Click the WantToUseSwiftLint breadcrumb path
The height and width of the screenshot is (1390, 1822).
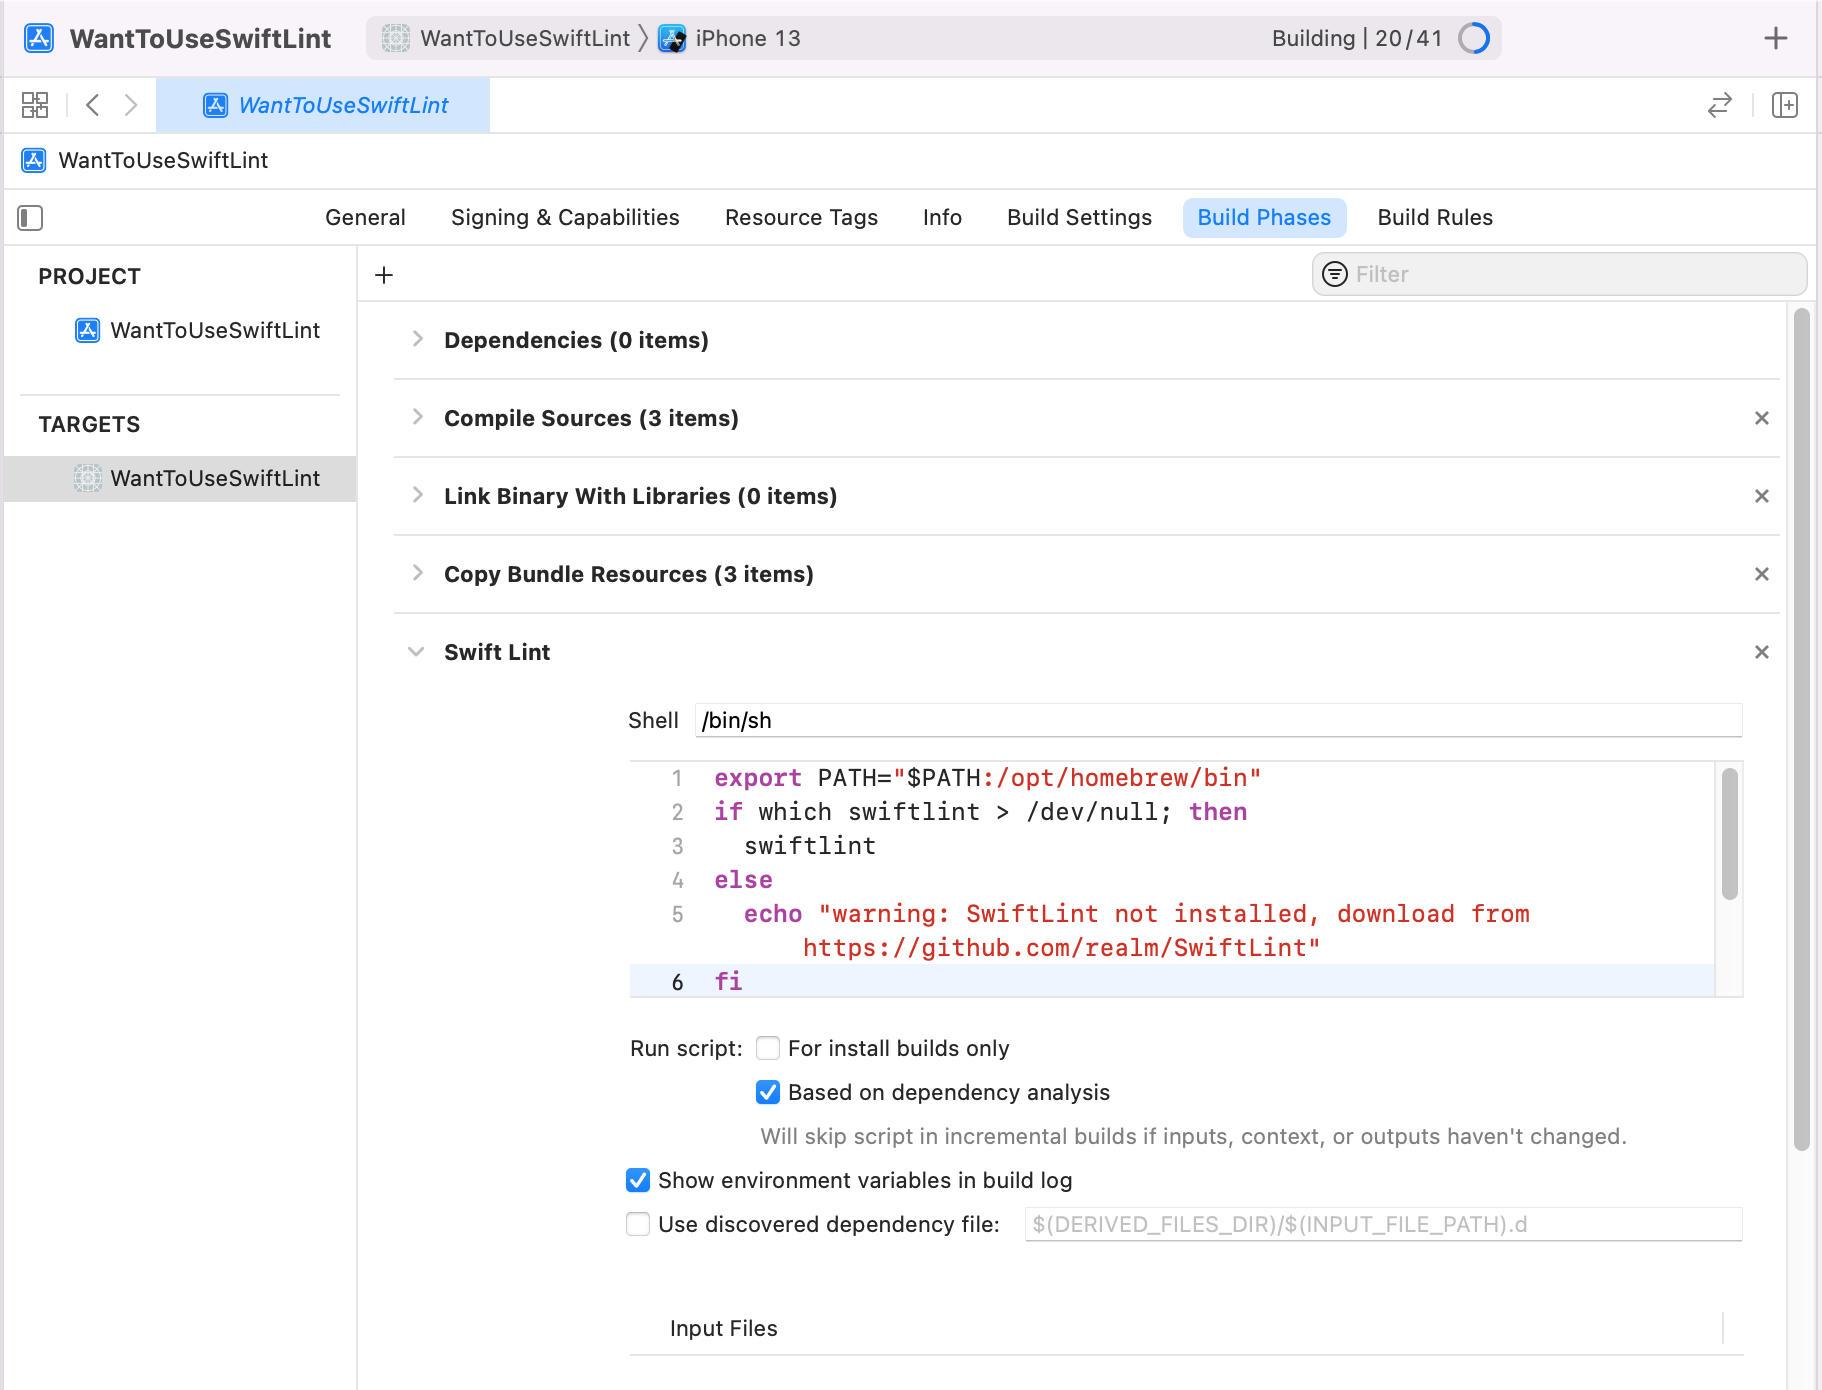(163, 160)
